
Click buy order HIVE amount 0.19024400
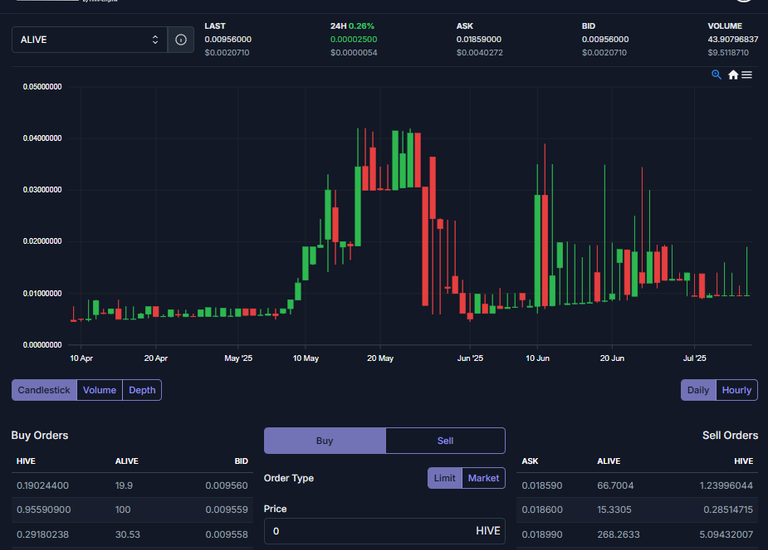[43, 485]
